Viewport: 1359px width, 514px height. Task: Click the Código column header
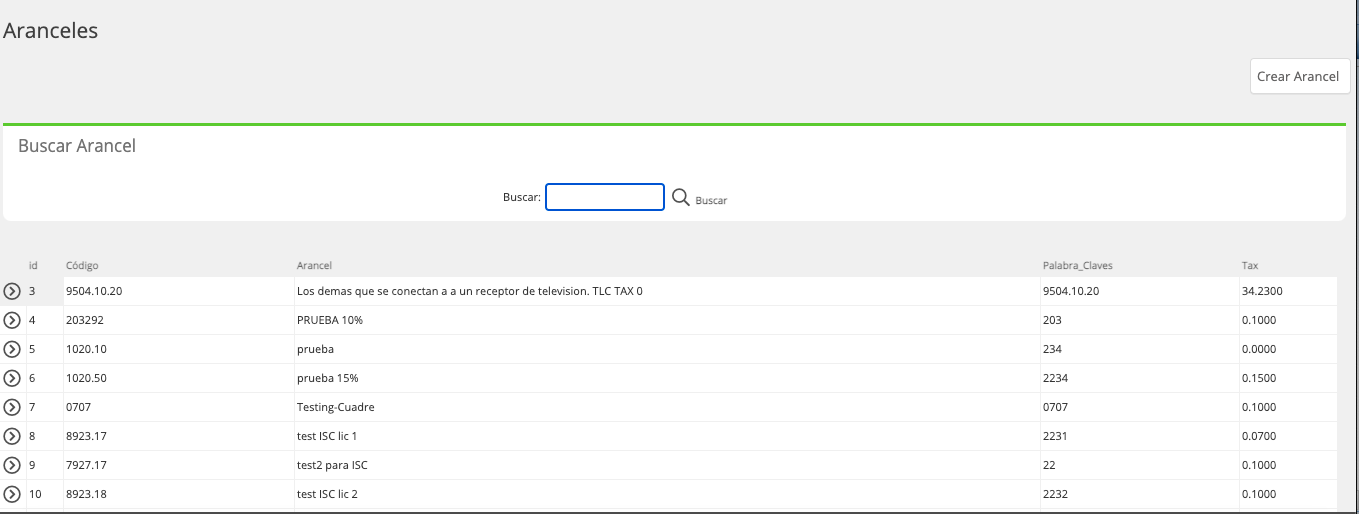82,266
